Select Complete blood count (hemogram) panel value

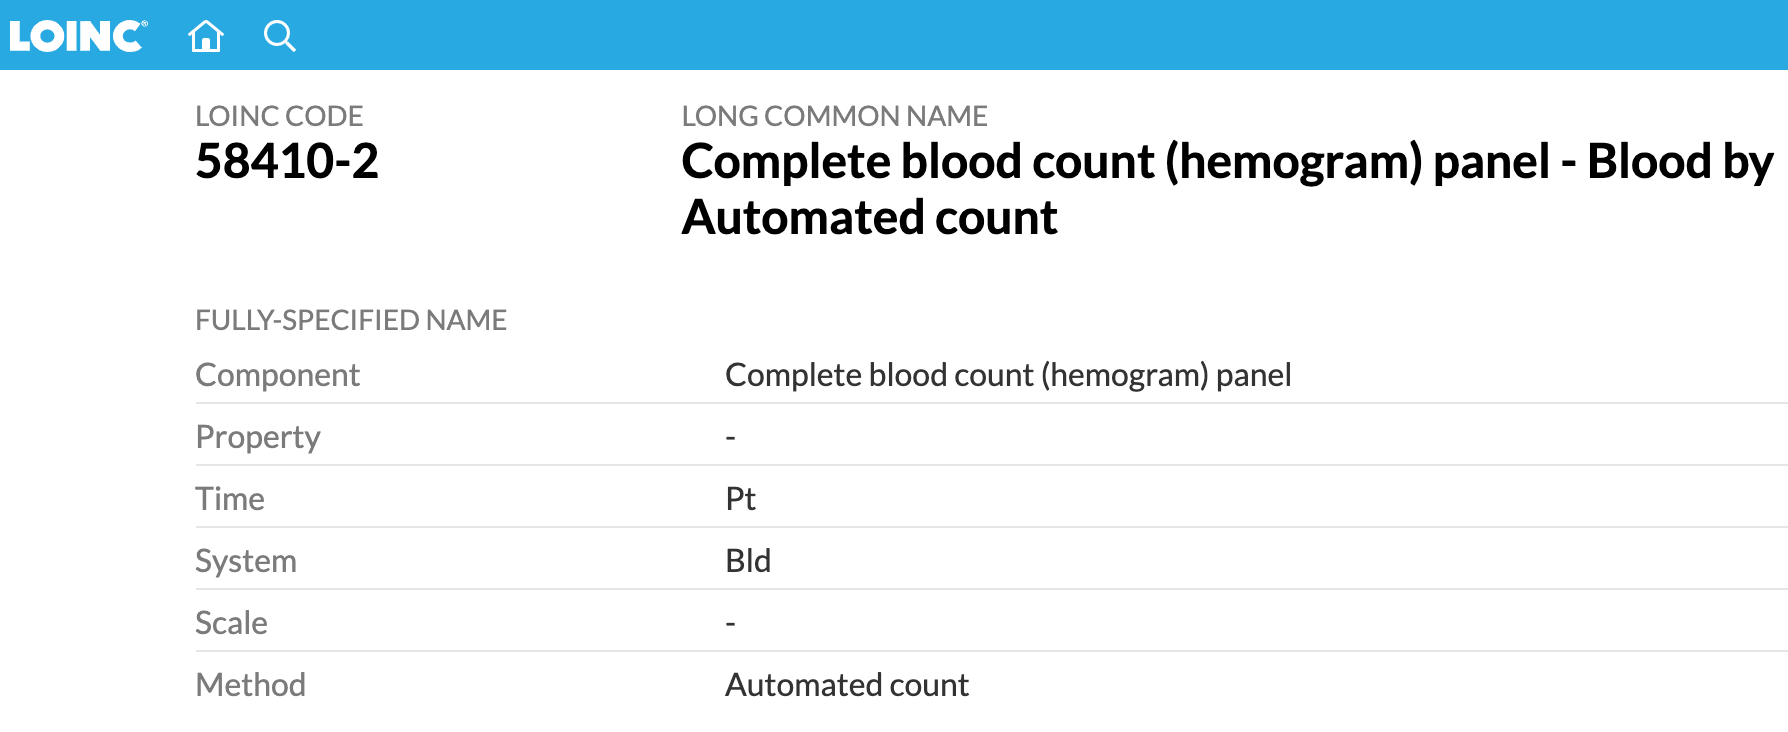(x=1008, y=375)
